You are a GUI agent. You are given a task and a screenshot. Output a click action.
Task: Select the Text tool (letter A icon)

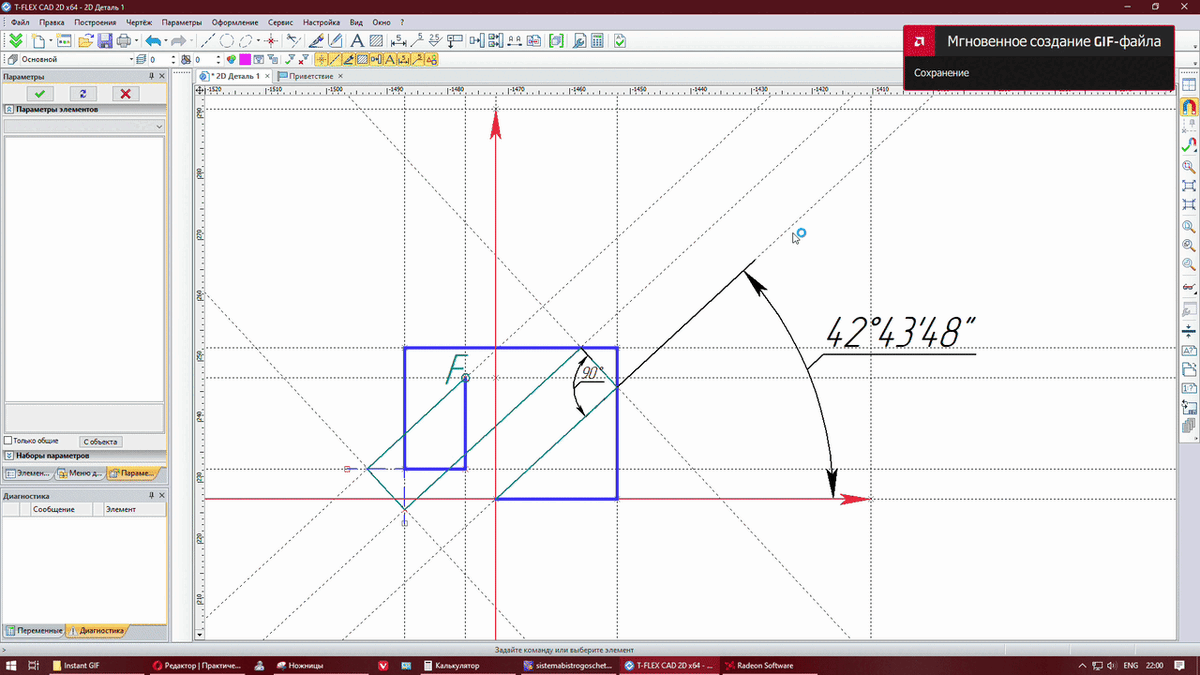pyautogui.click(x=356, y=41)
